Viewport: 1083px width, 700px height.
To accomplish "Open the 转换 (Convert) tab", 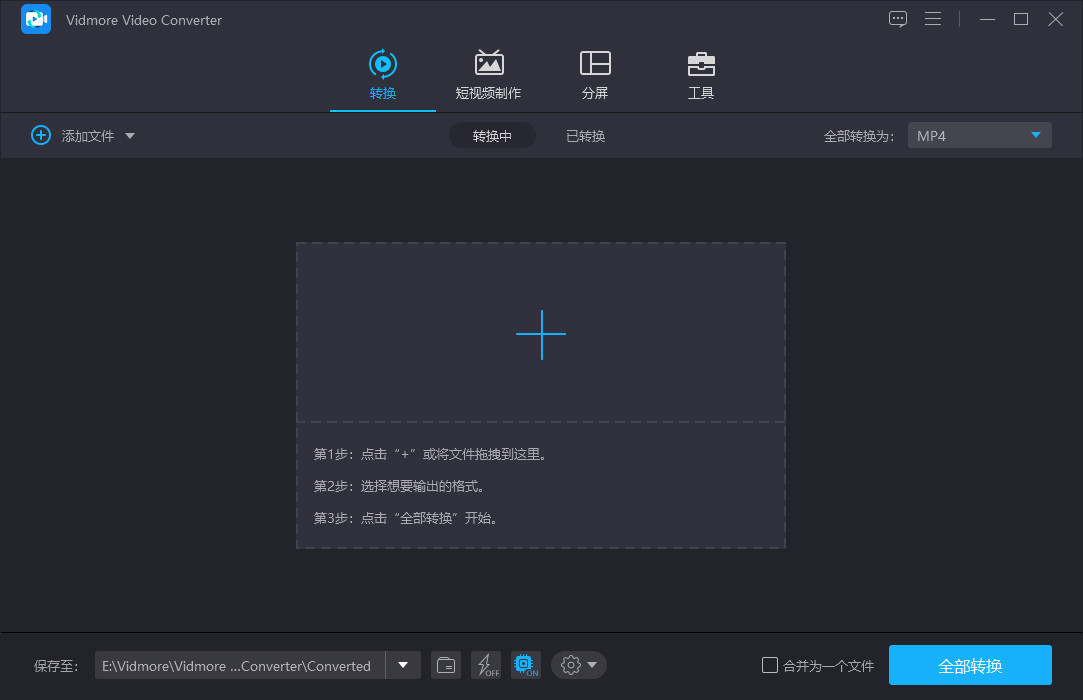I will [x=383, y=75].
